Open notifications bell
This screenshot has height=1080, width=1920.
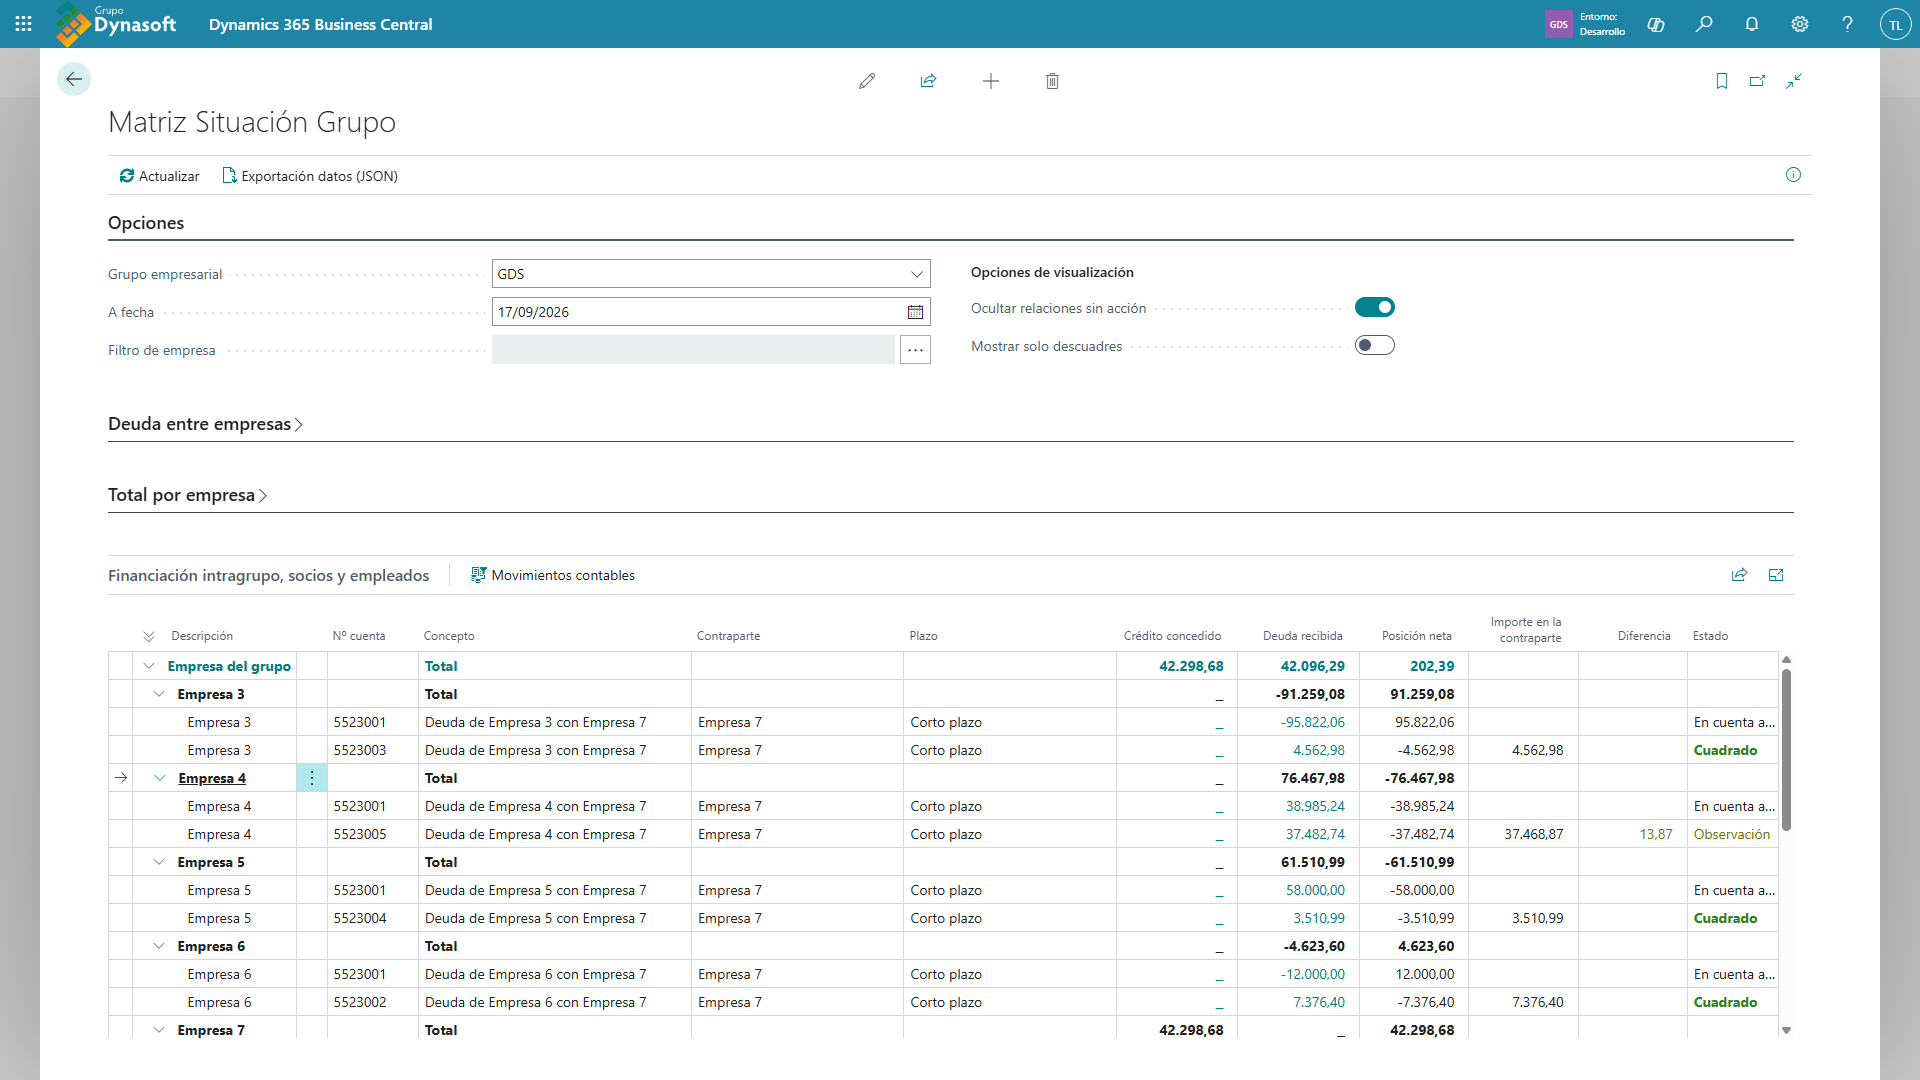click(x=1752, y=24)
